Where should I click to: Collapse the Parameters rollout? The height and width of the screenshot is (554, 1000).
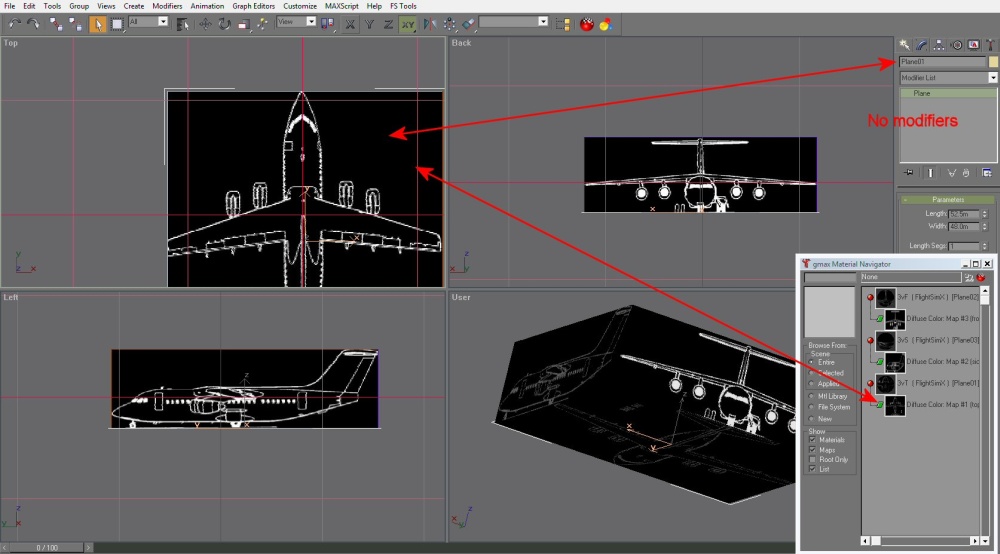click(x=947, y=199)
